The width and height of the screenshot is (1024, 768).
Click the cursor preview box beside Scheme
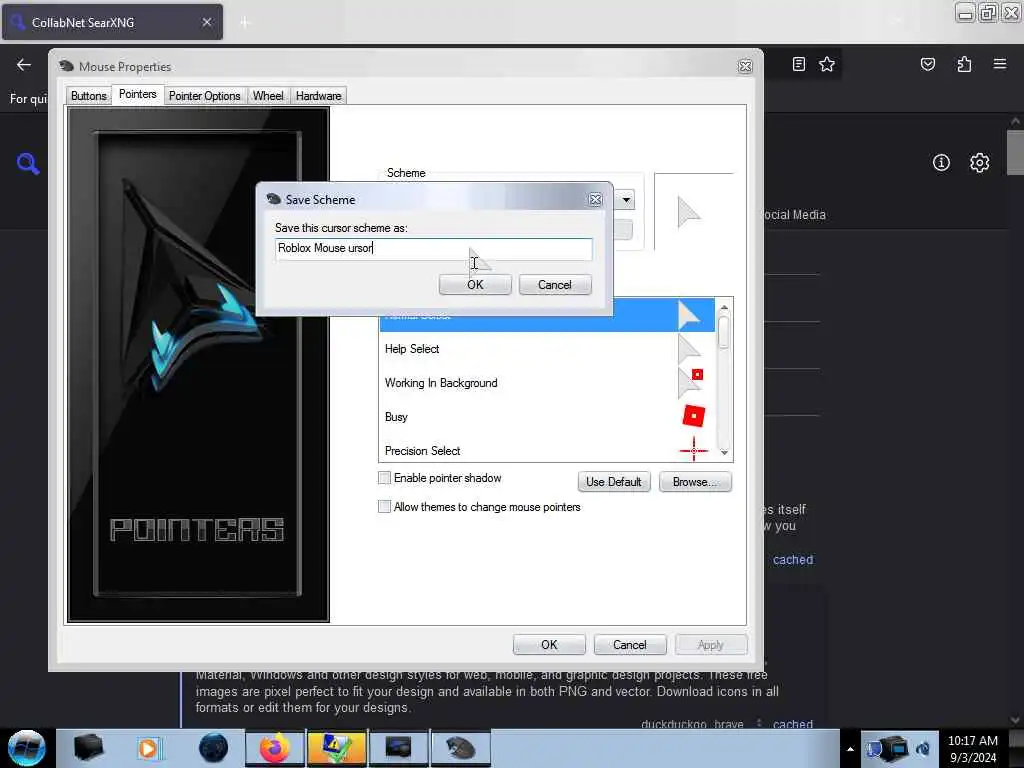pos(694,212)
